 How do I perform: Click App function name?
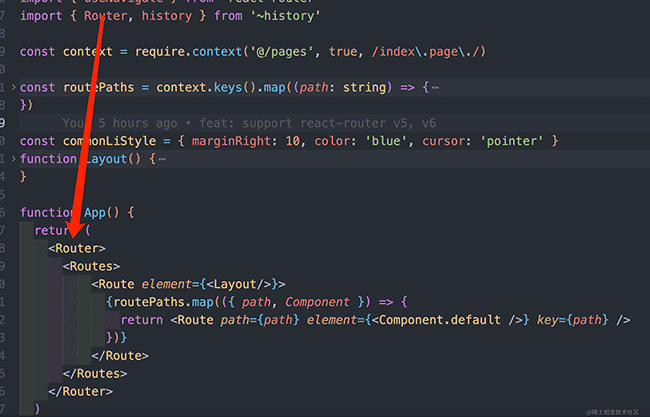pyautogui.click(x=95, y=213)
